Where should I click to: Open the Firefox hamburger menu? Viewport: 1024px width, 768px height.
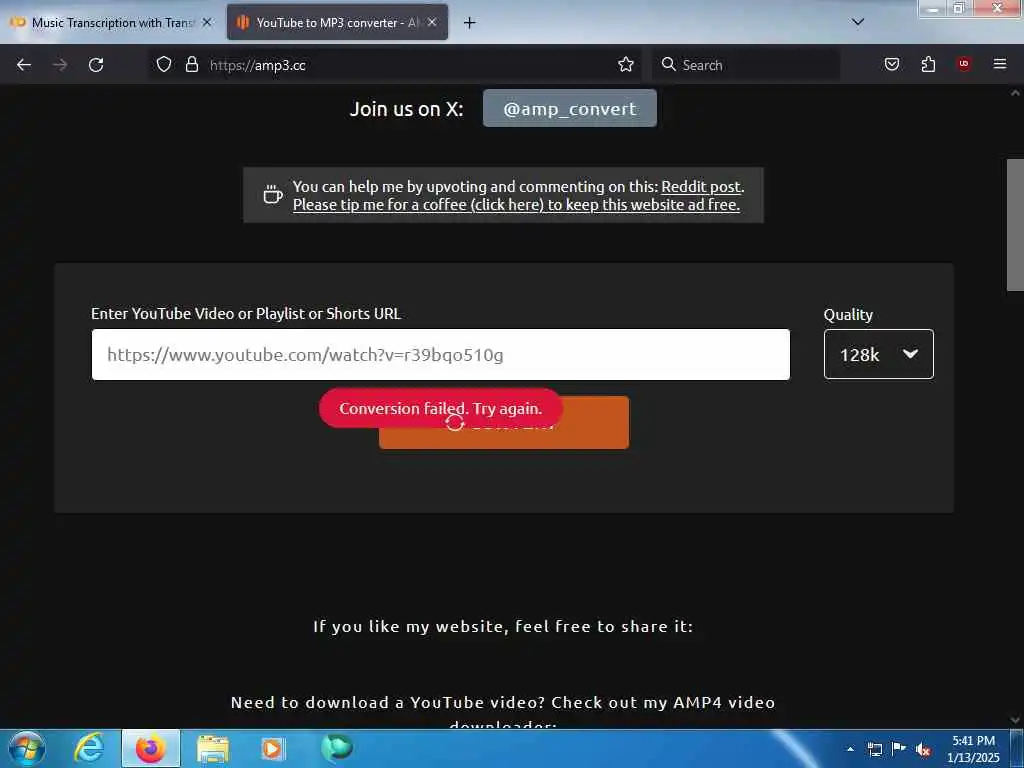click(1000, 64)
